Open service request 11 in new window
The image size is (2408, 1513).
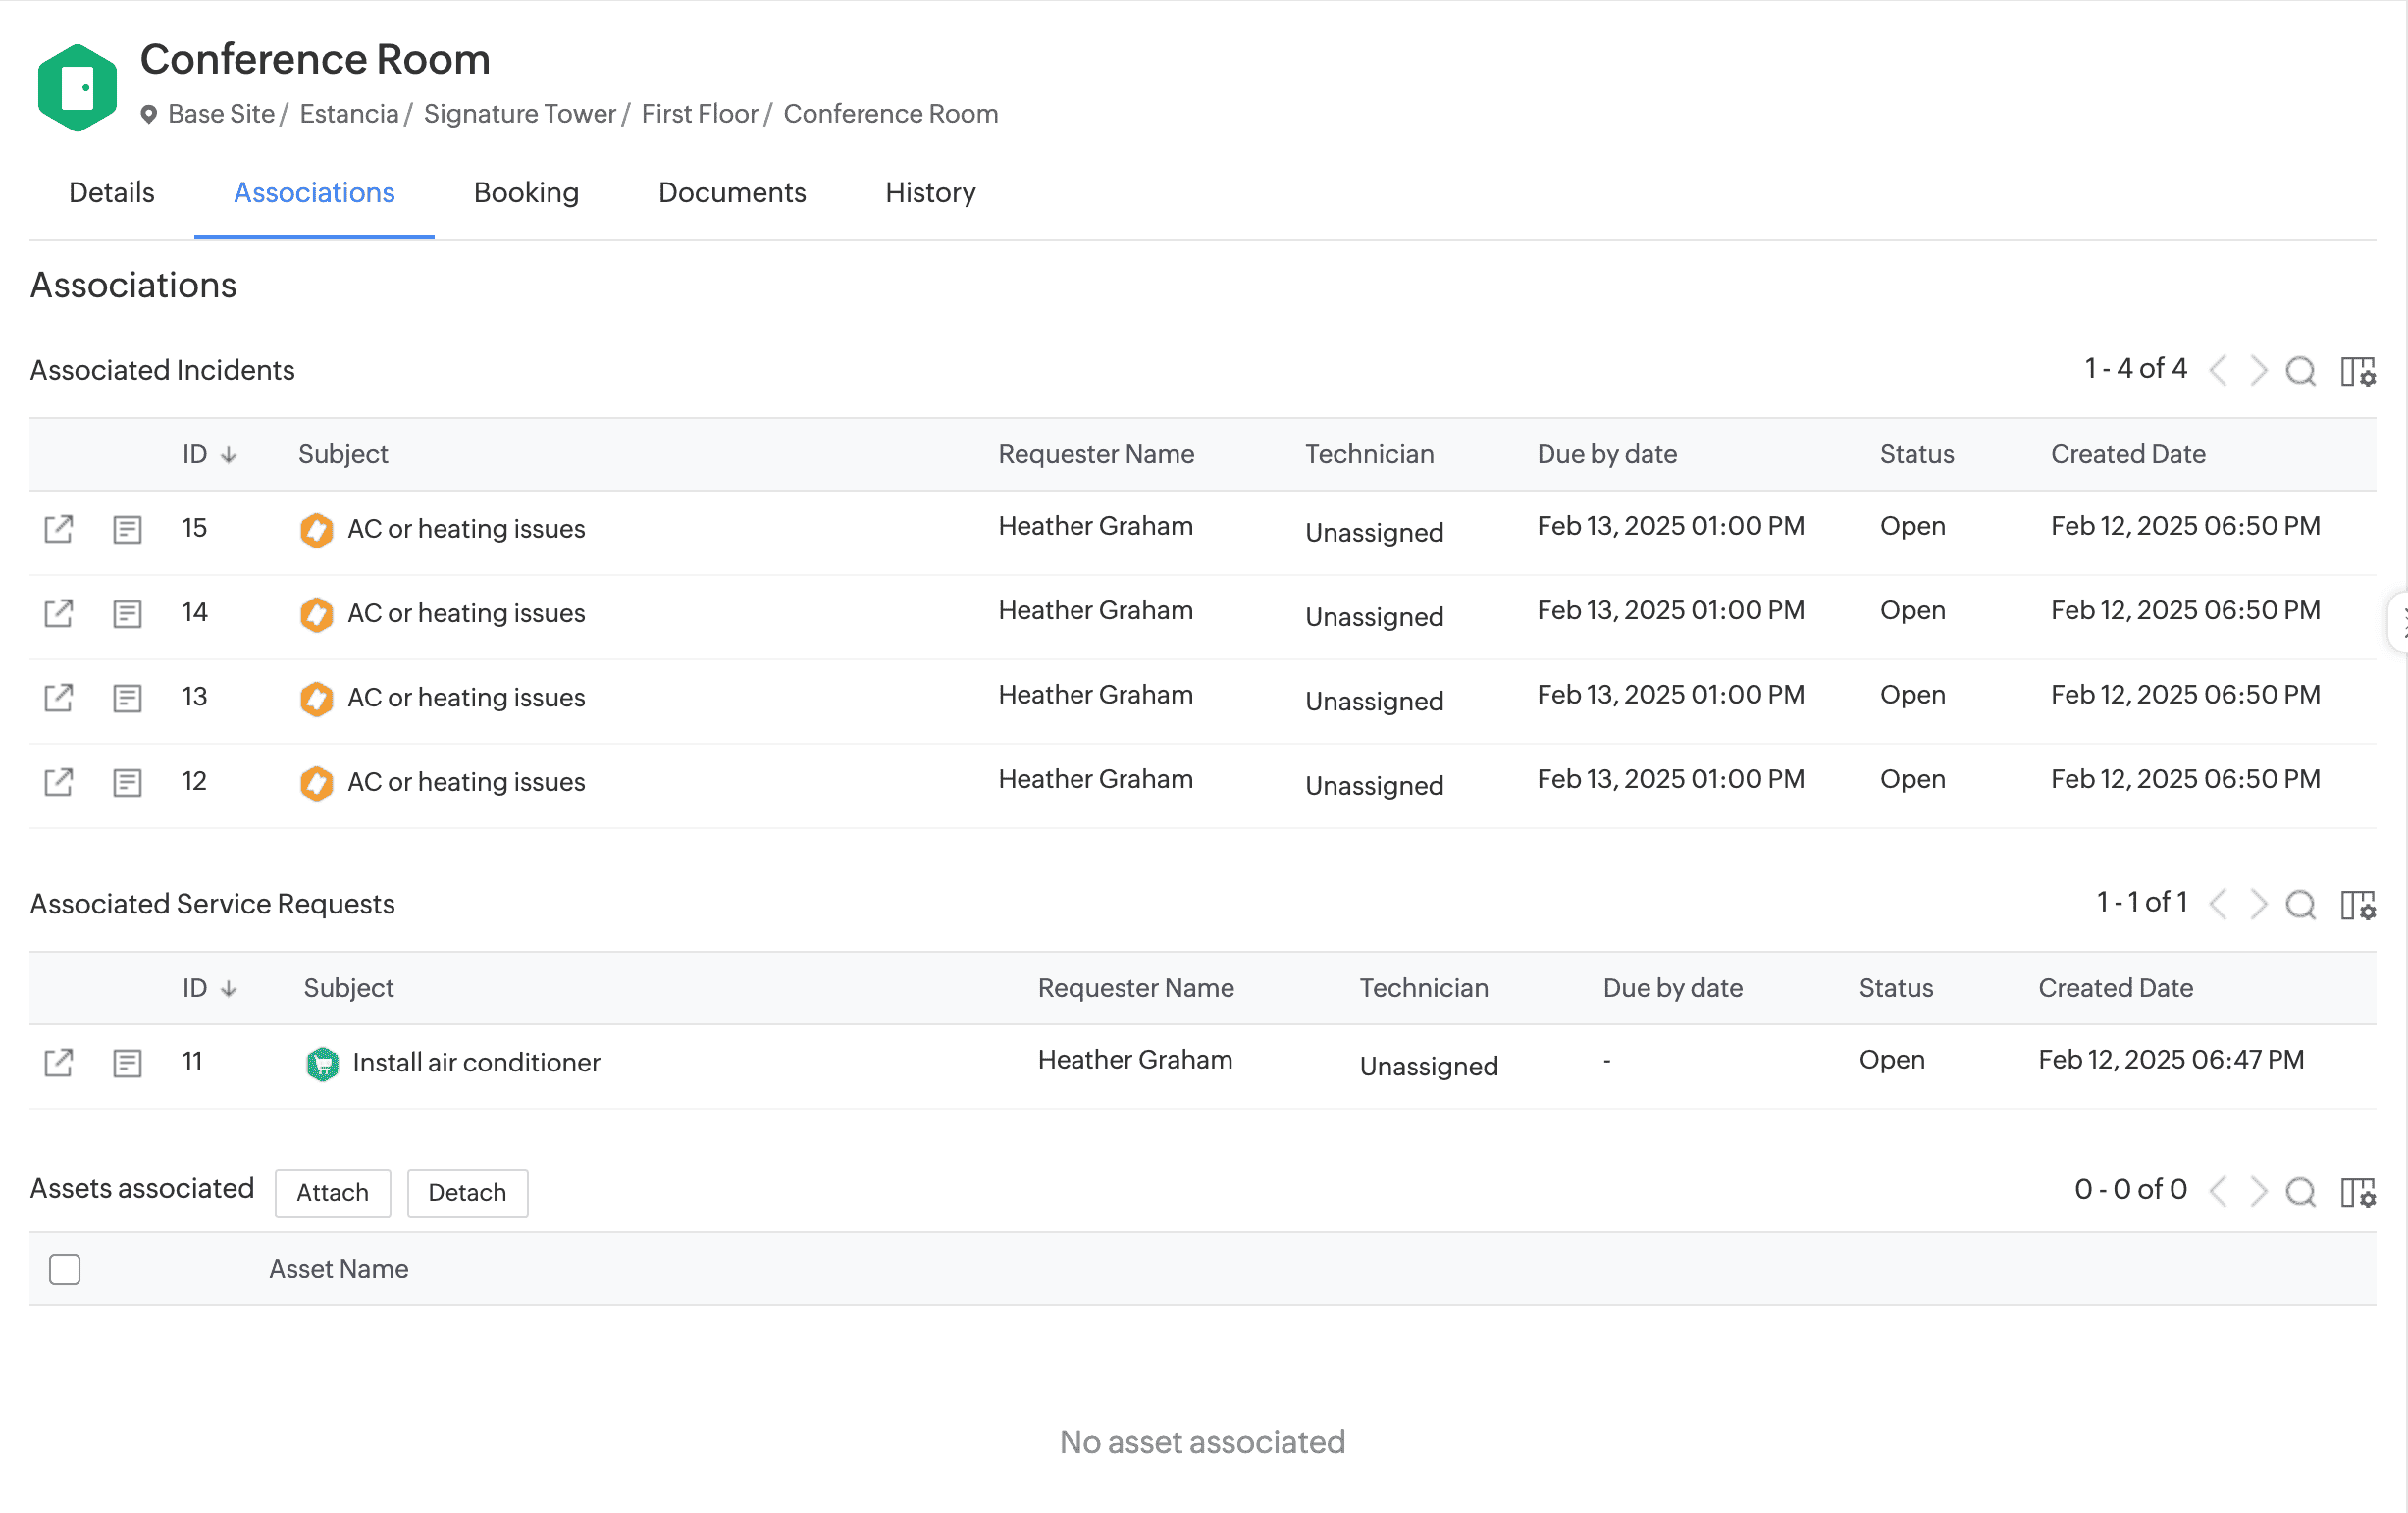tap(58, 1062)
